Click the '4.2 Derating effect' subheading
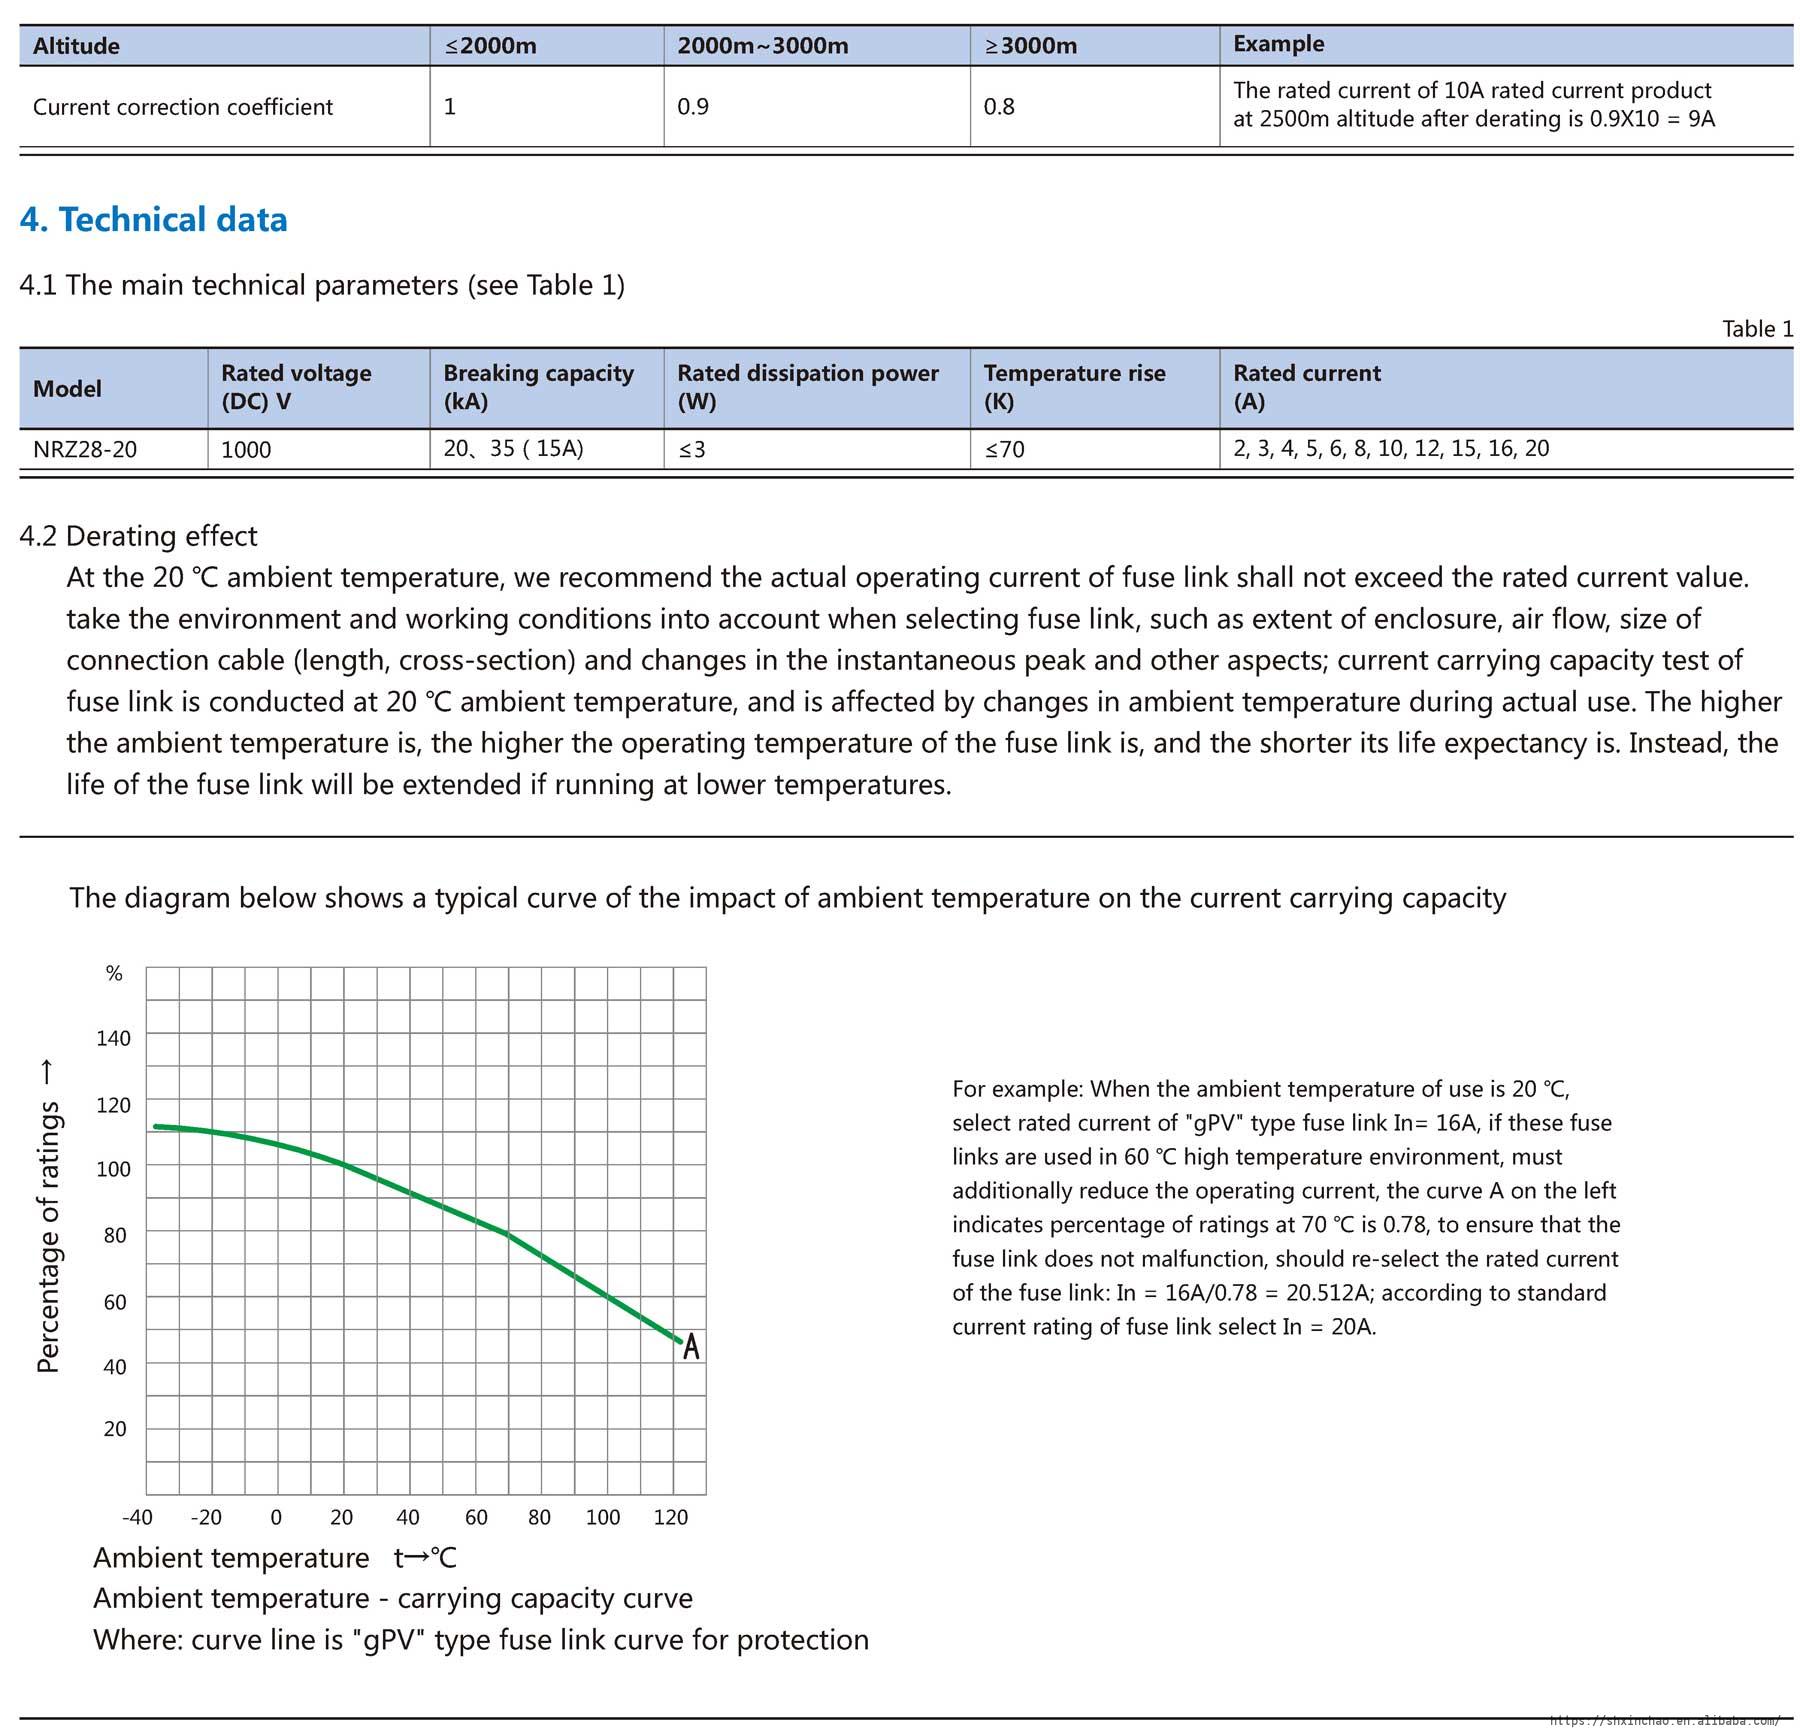The height and width of the screenshot is (1729, 1800). tap(138, 536)
